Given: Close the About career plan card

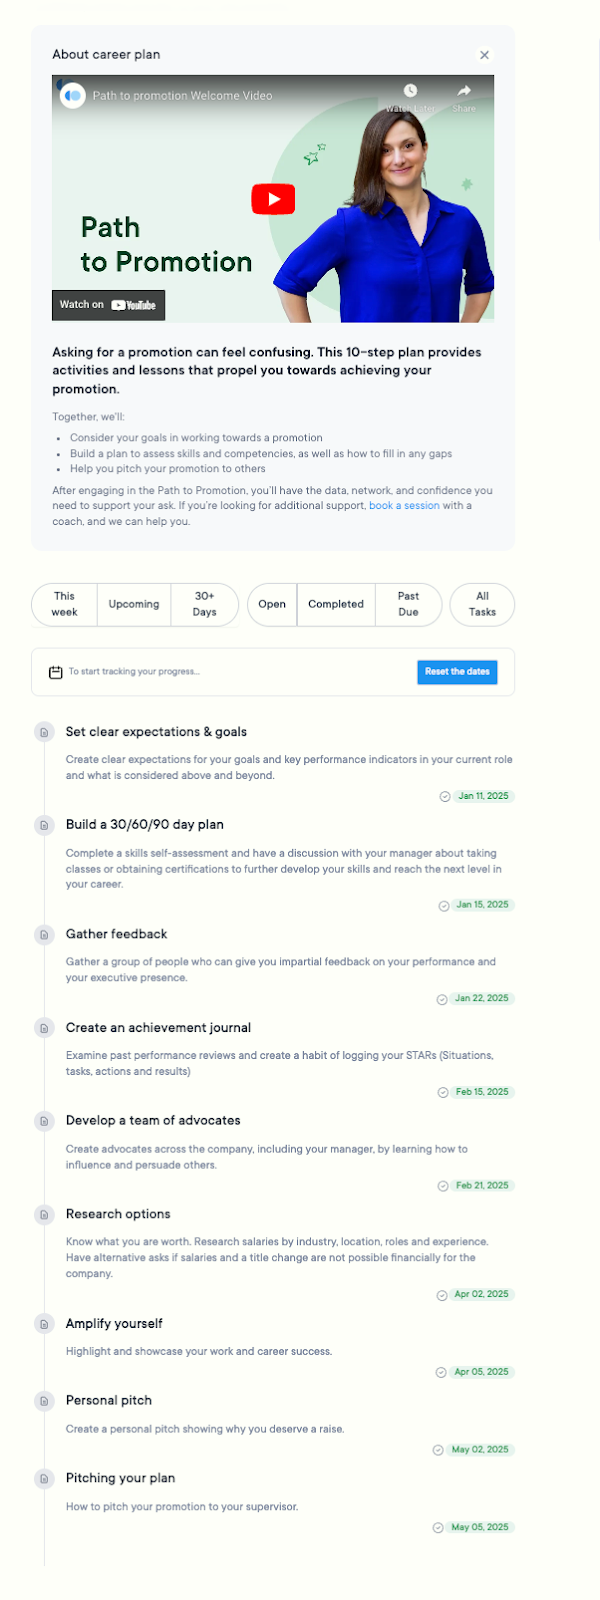Looking at the screenshot, I should [485, 55].
